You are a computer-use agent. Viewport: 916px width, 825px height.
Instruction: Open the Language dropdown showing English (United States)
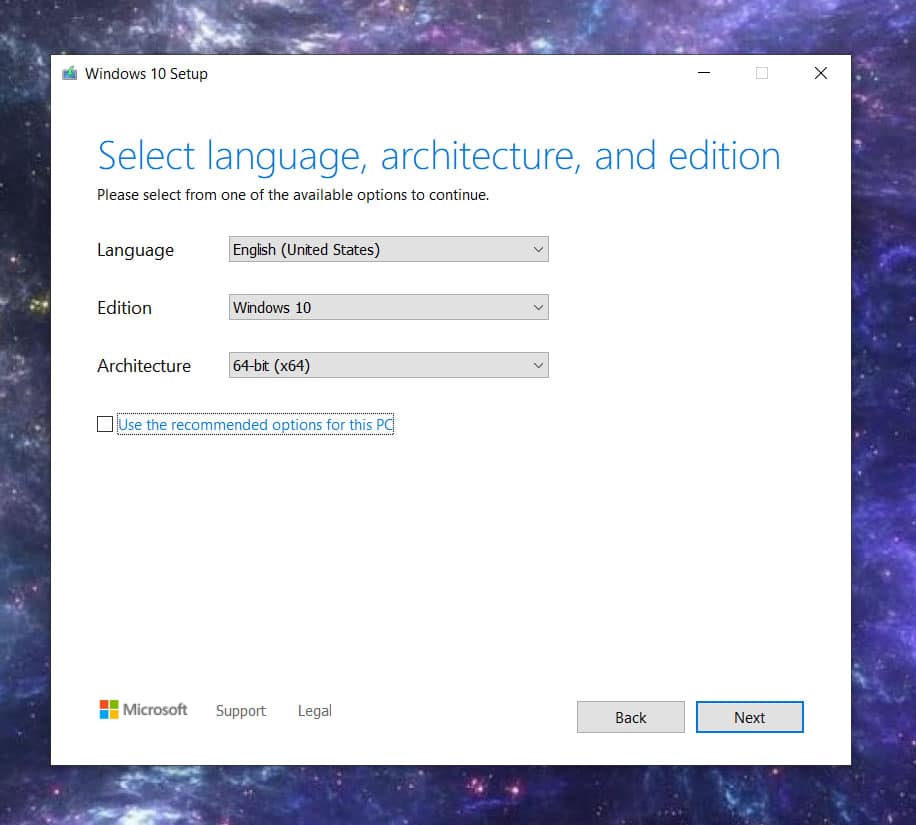click(388, 250)
